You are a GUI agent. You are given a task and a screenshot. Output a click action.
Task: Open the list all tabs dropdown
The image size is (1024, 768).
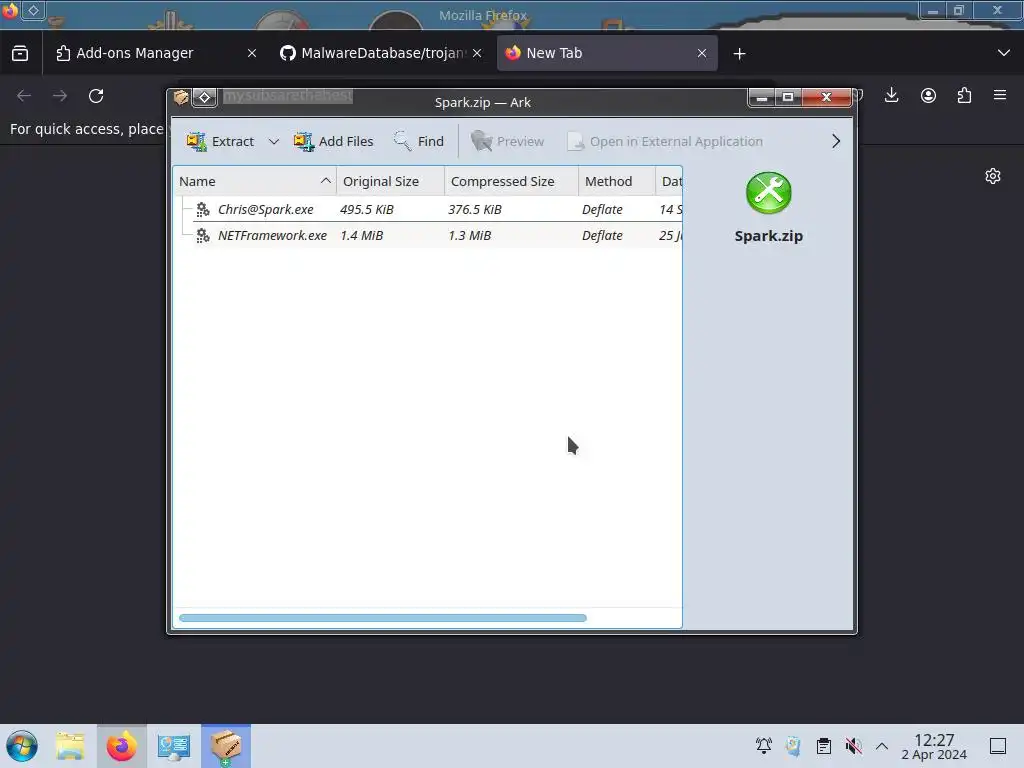pos(1004,53)
